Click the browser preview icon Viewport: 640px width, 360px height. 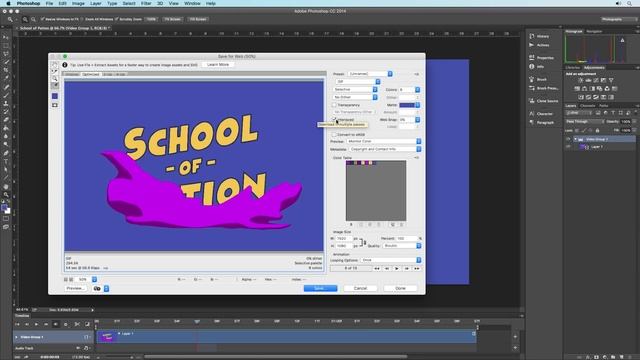97,289
